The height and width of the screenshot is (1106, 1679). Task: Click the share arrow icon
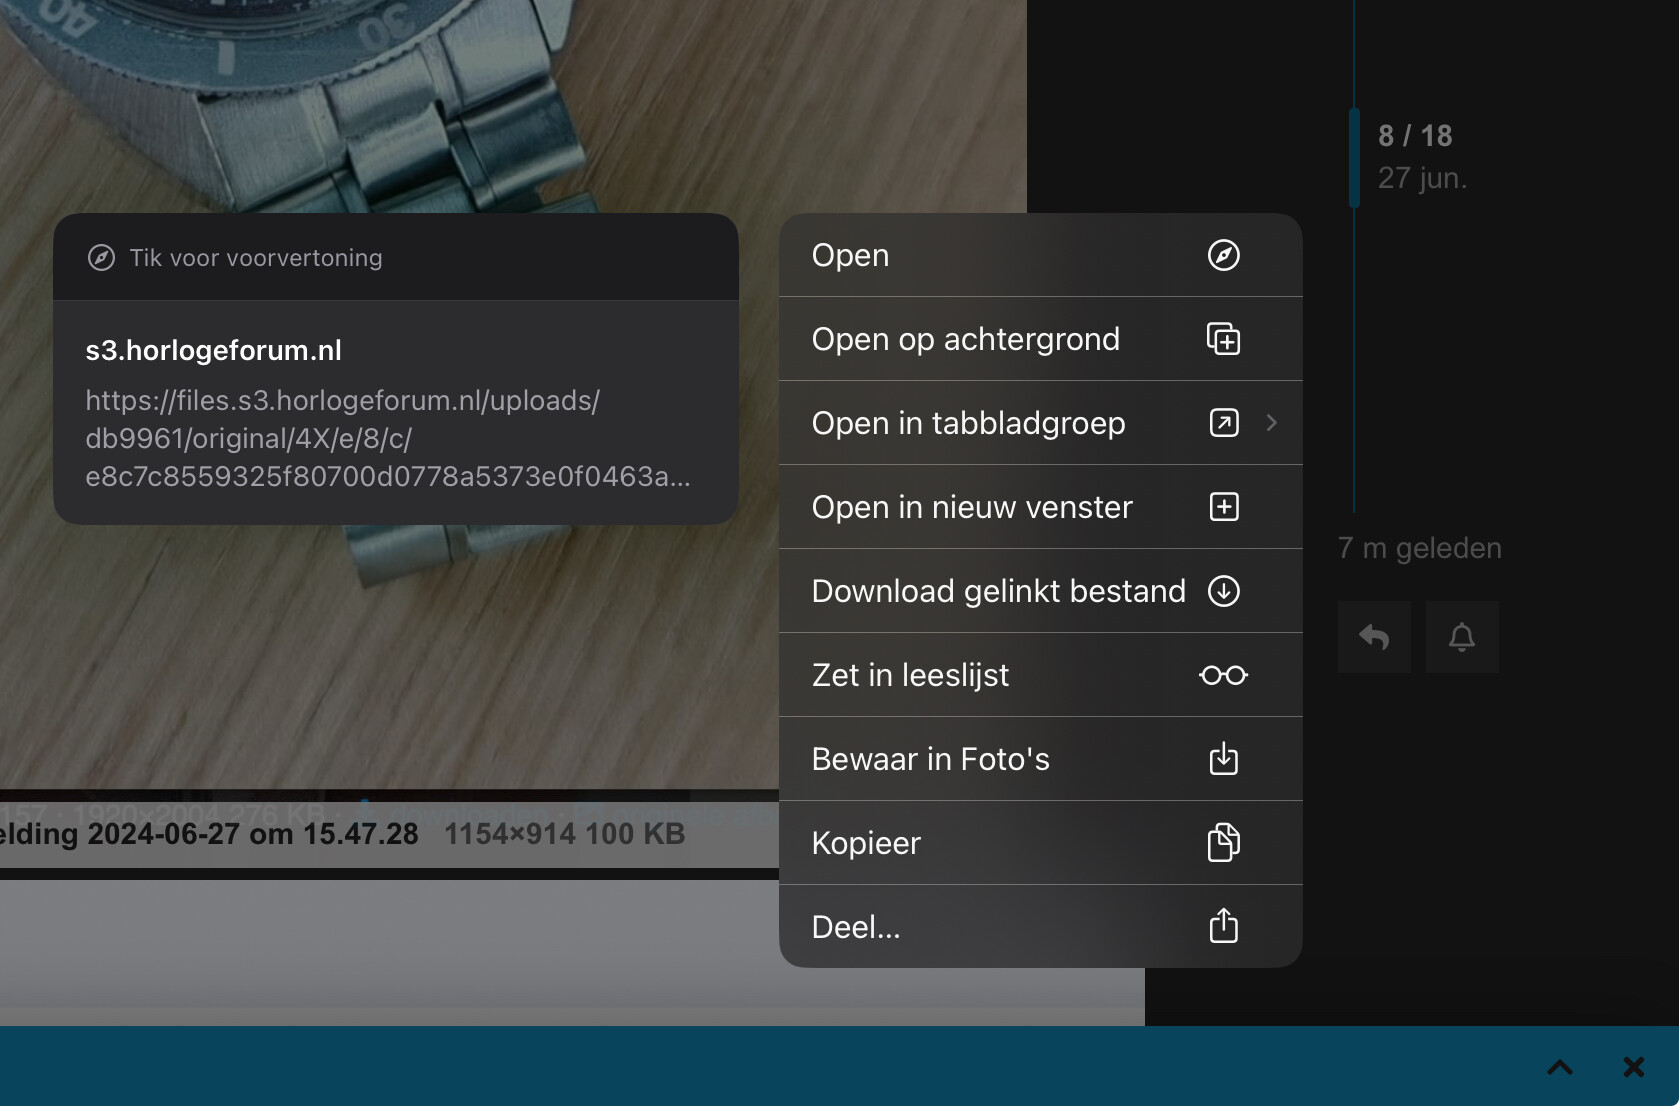1223,926
